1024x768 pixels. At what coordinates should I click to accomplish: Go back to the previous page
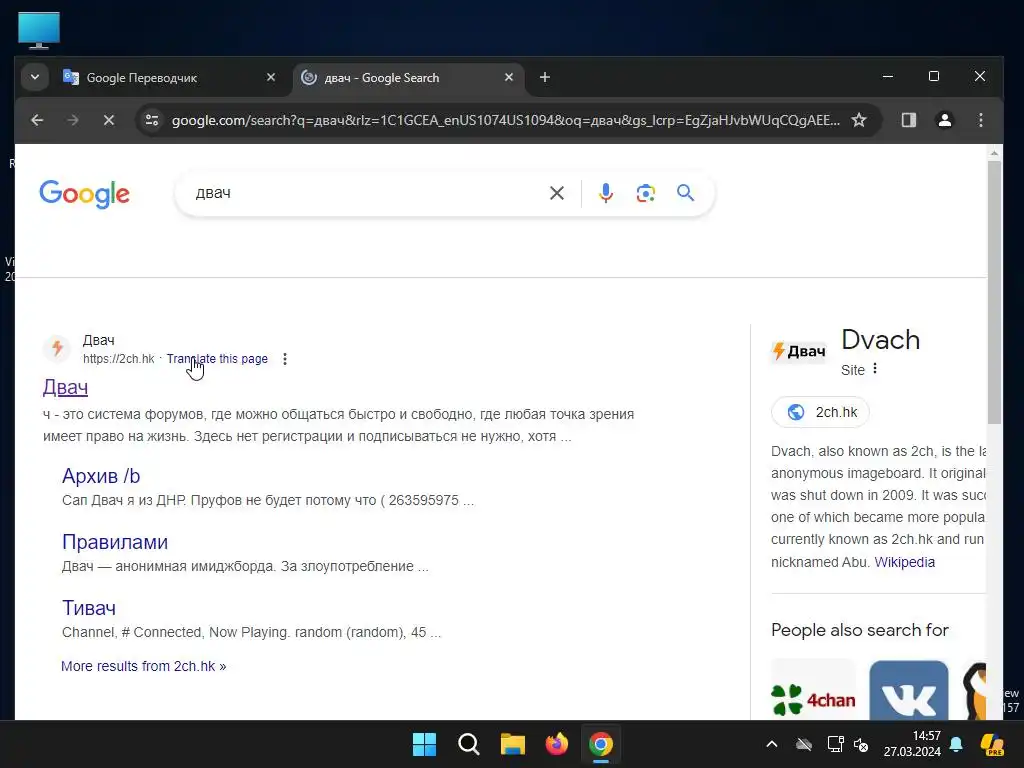coord(37,120)
